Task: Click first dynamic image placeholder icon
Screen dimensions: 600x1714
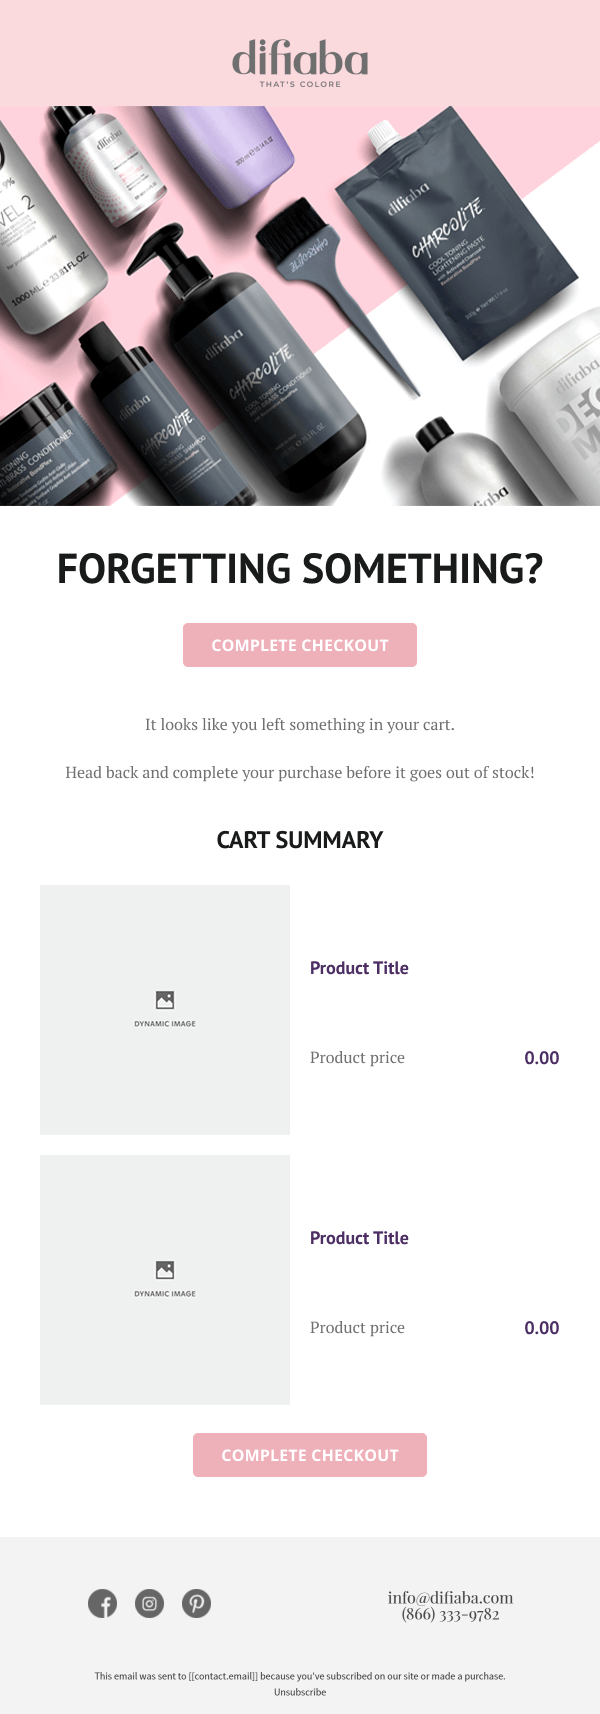Action: pos(165,1000)
